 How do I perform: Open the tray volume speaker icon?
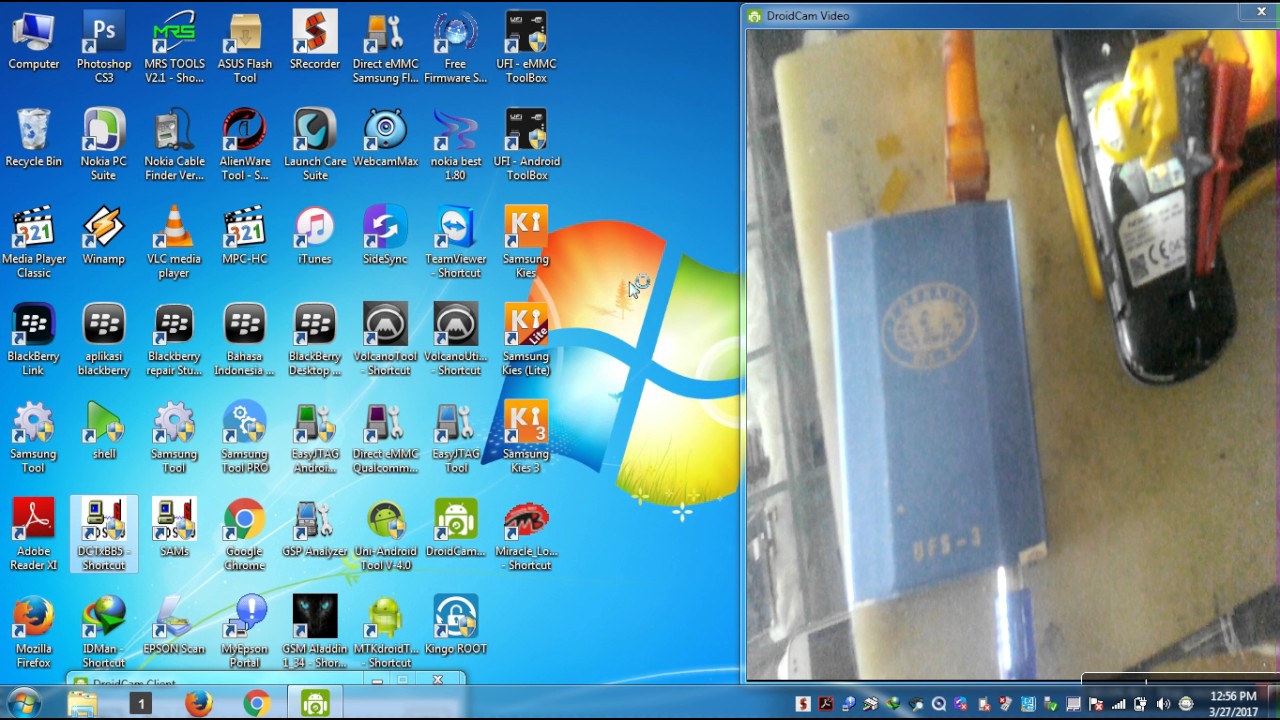click(1163, 704)
